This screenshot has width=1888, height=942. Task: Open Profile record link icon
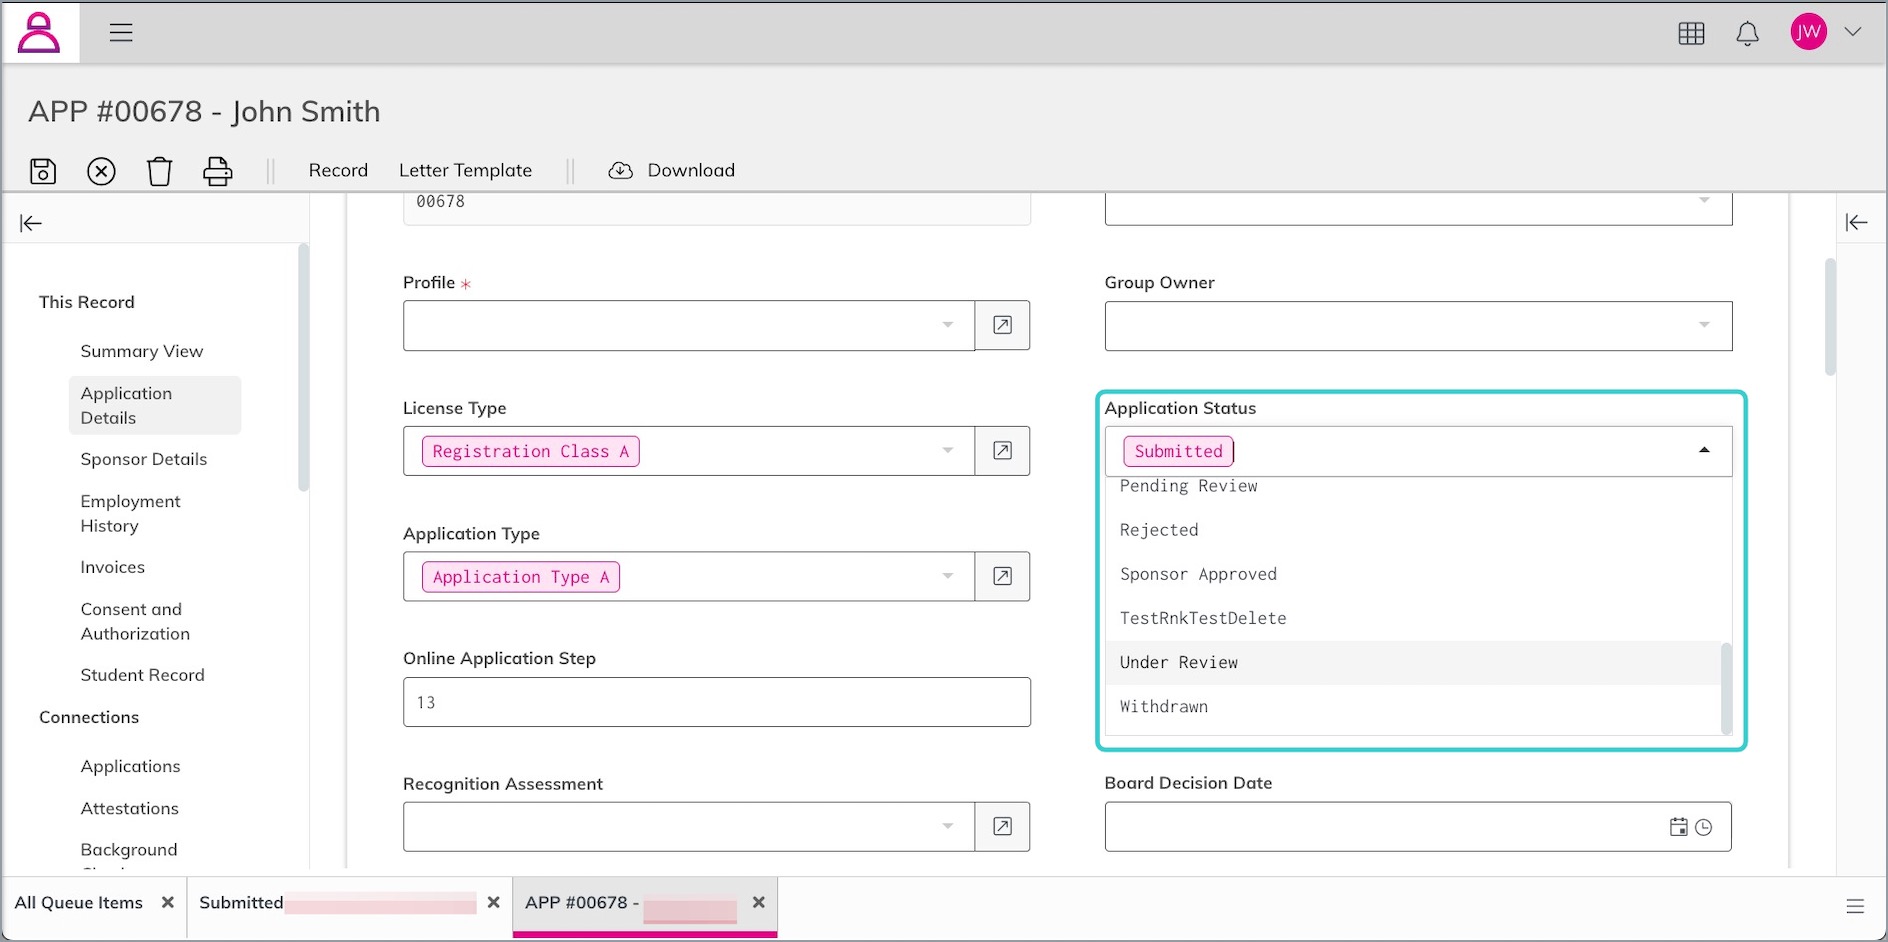(x=1002, y=325)
